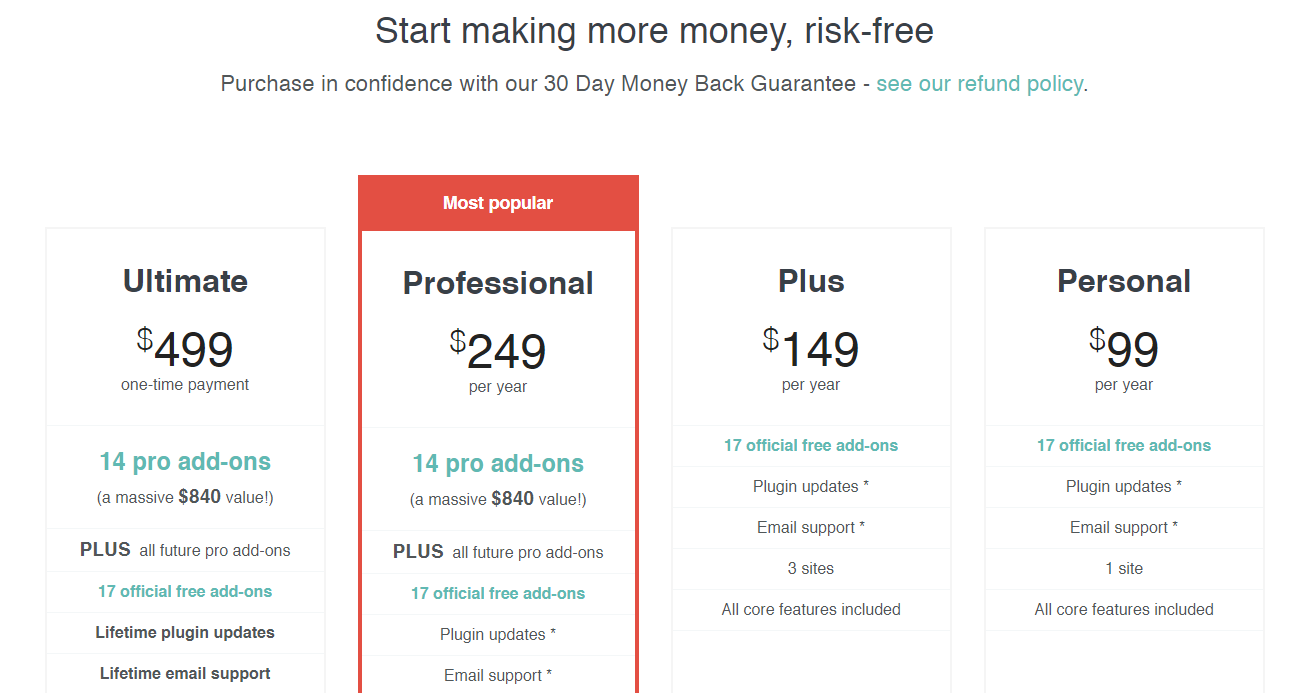1304x693 pixels.
Task: Click the Most popular banner
Action: [x=497, y=203]
